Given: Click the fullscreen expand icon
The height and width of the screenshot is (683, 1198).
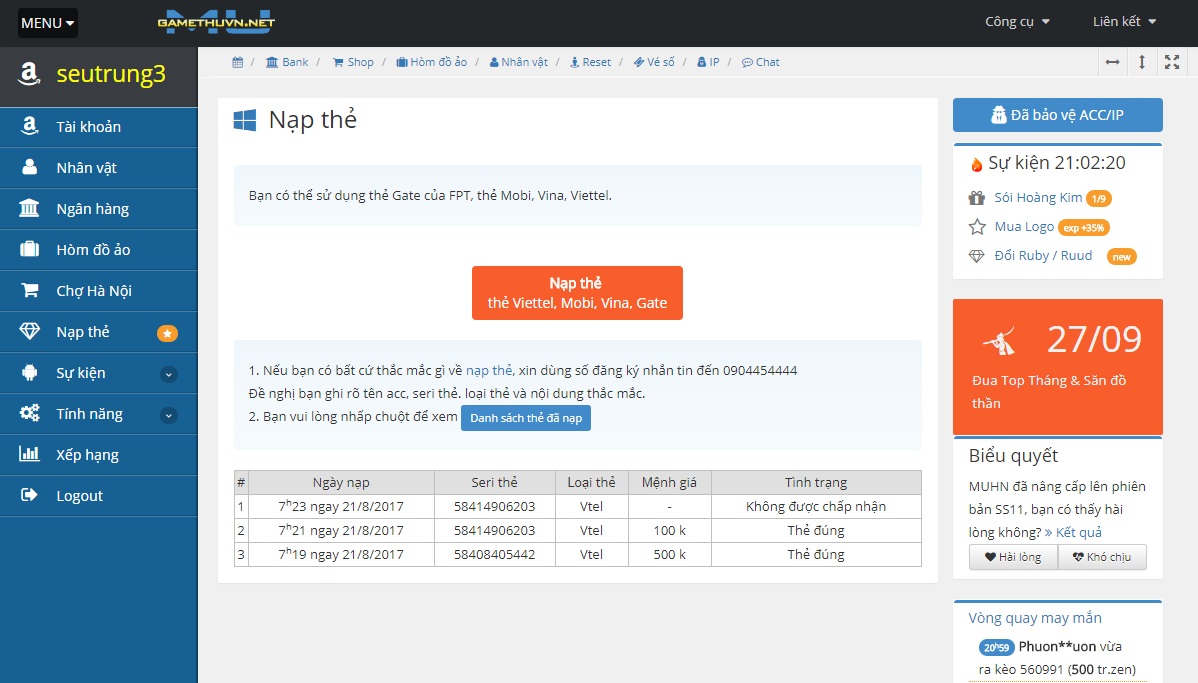Looking at the screenshot, I should pos(1172,62).
